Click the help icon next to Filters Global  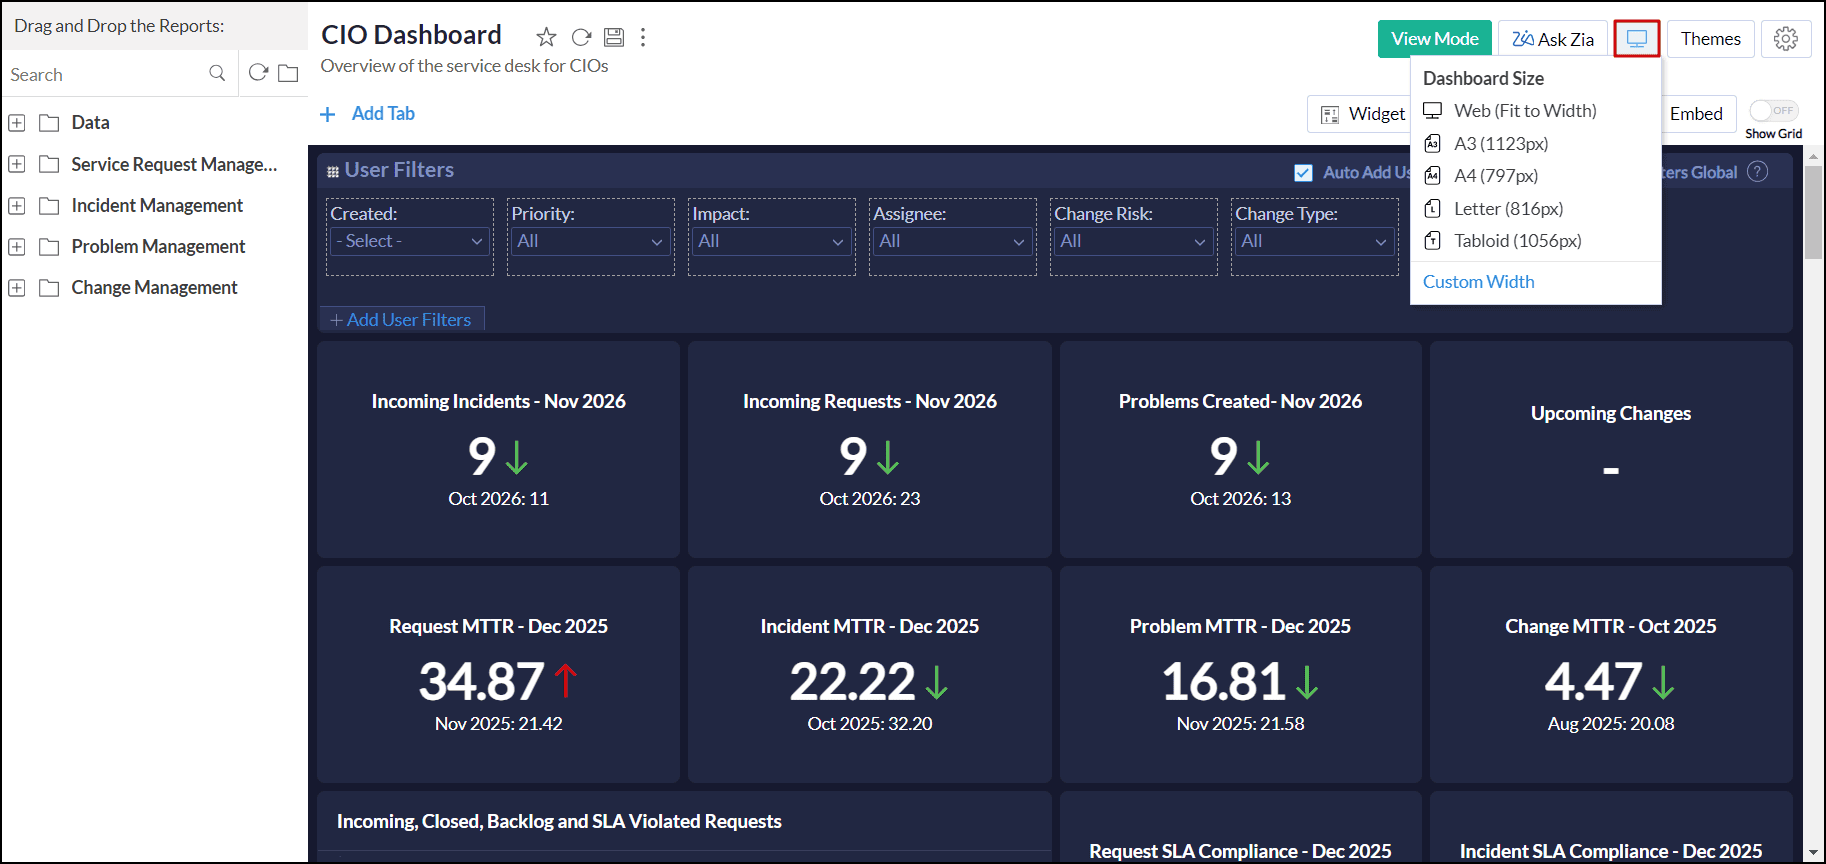1757,172
